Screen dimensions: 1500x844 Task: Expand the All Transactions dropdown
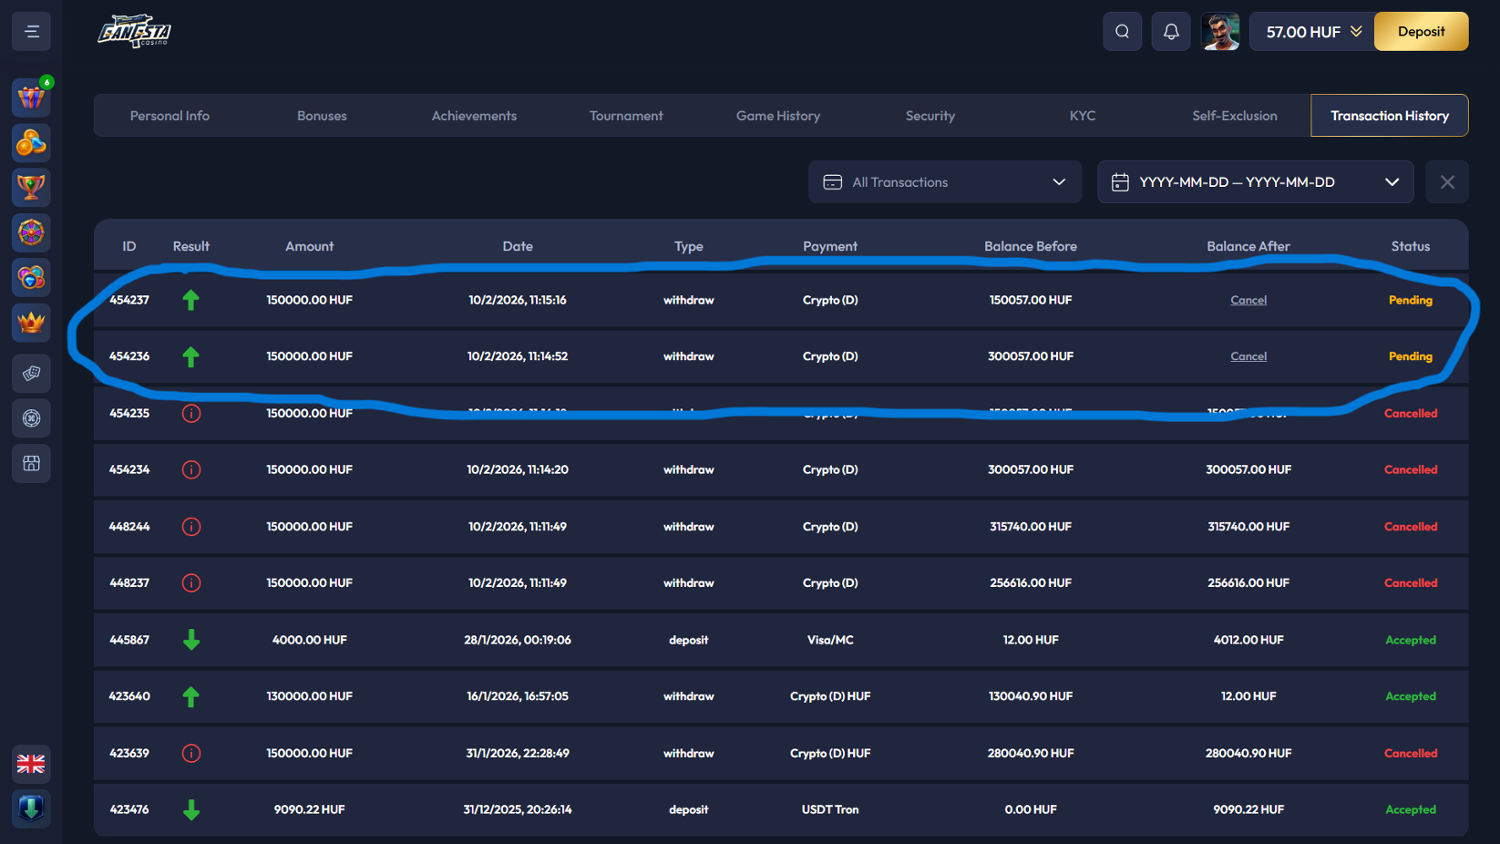[x=945, y=182]
